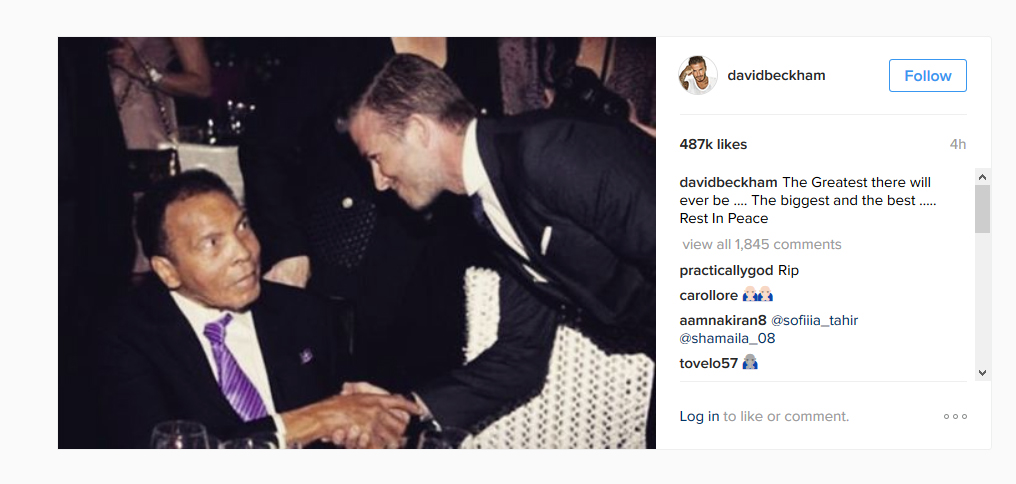
Task: Click the handshake post photo
Action: tap(357, 243)
